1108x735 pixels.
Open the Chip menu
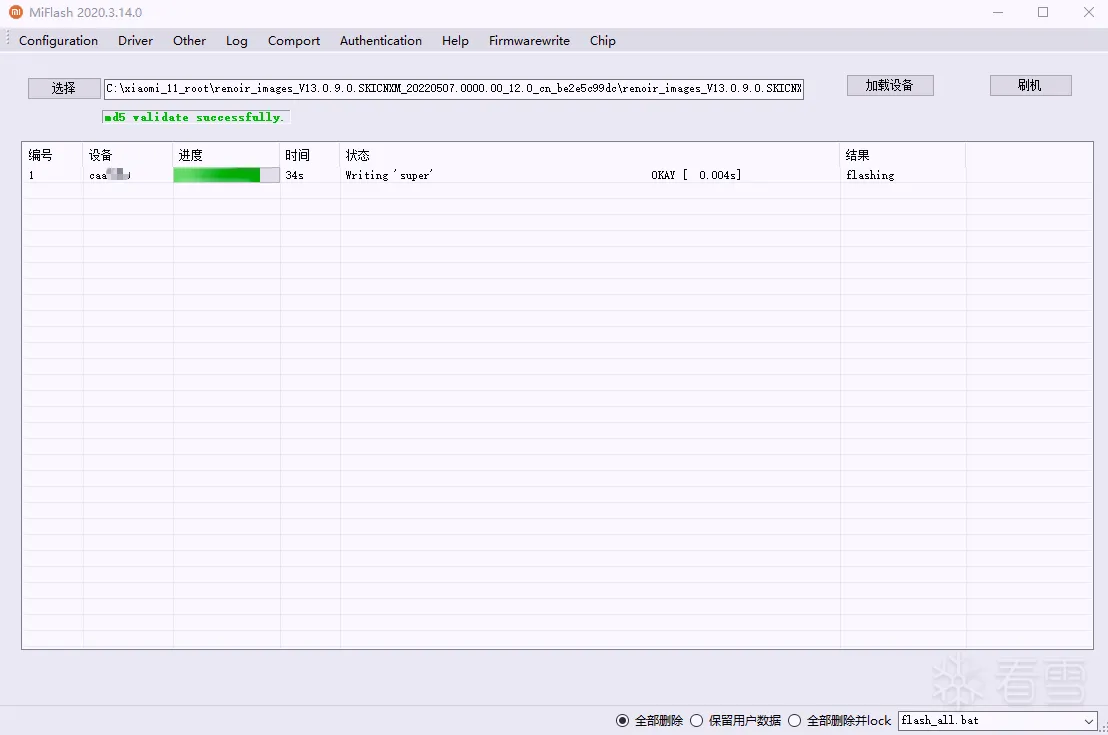pyautogui.click(x=603, y=40)
